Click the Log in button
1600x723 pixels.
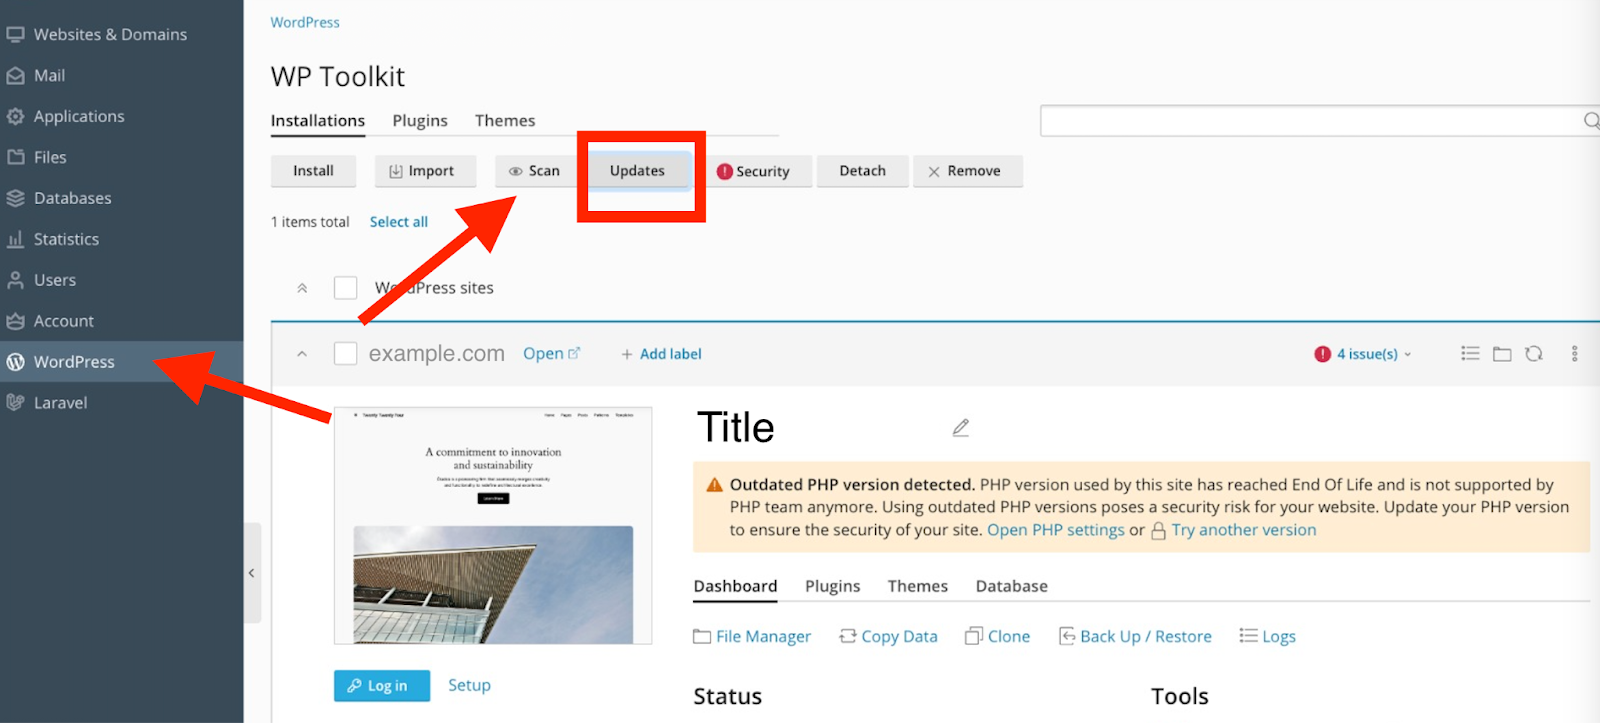point(382,686)
